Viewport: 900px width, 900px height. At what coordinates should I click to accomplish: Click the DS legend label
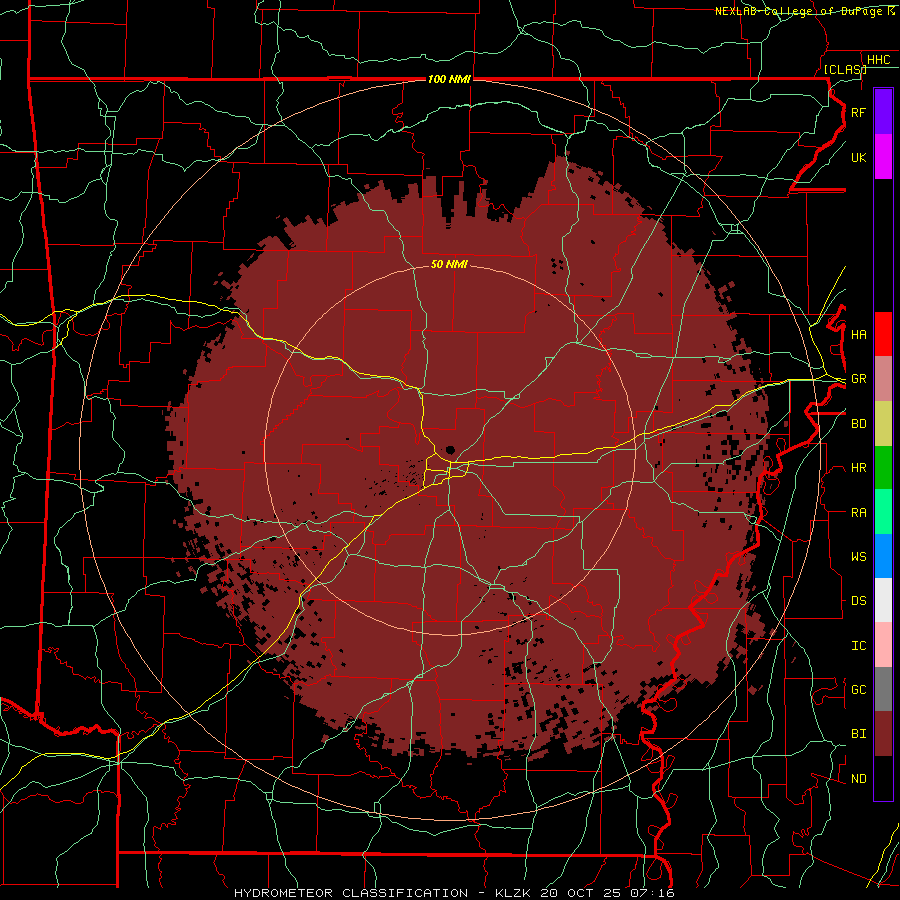(x=858, y=601)
